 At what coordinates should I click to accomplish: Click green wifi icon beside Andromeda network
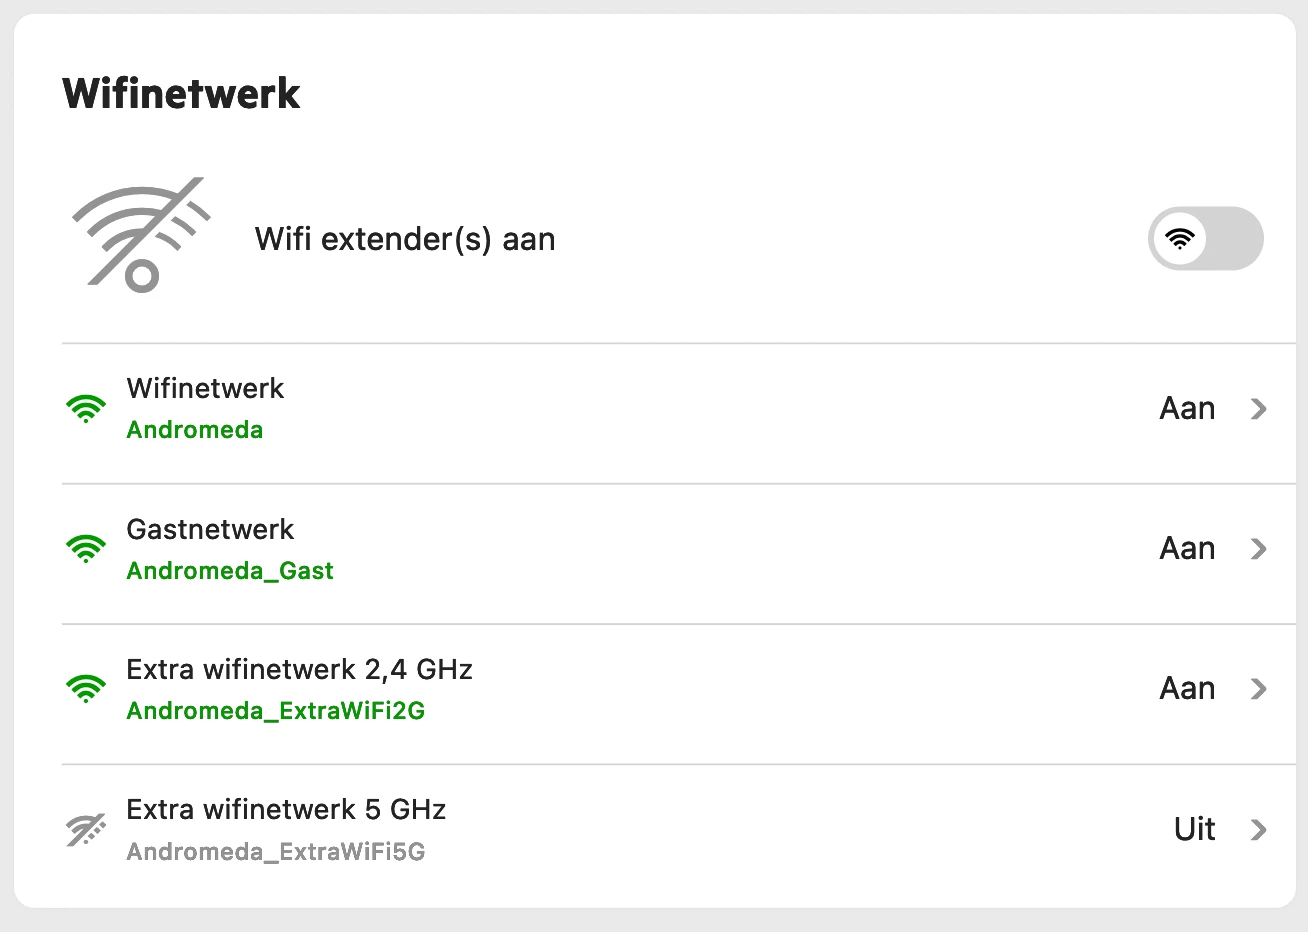click(86, 408)
